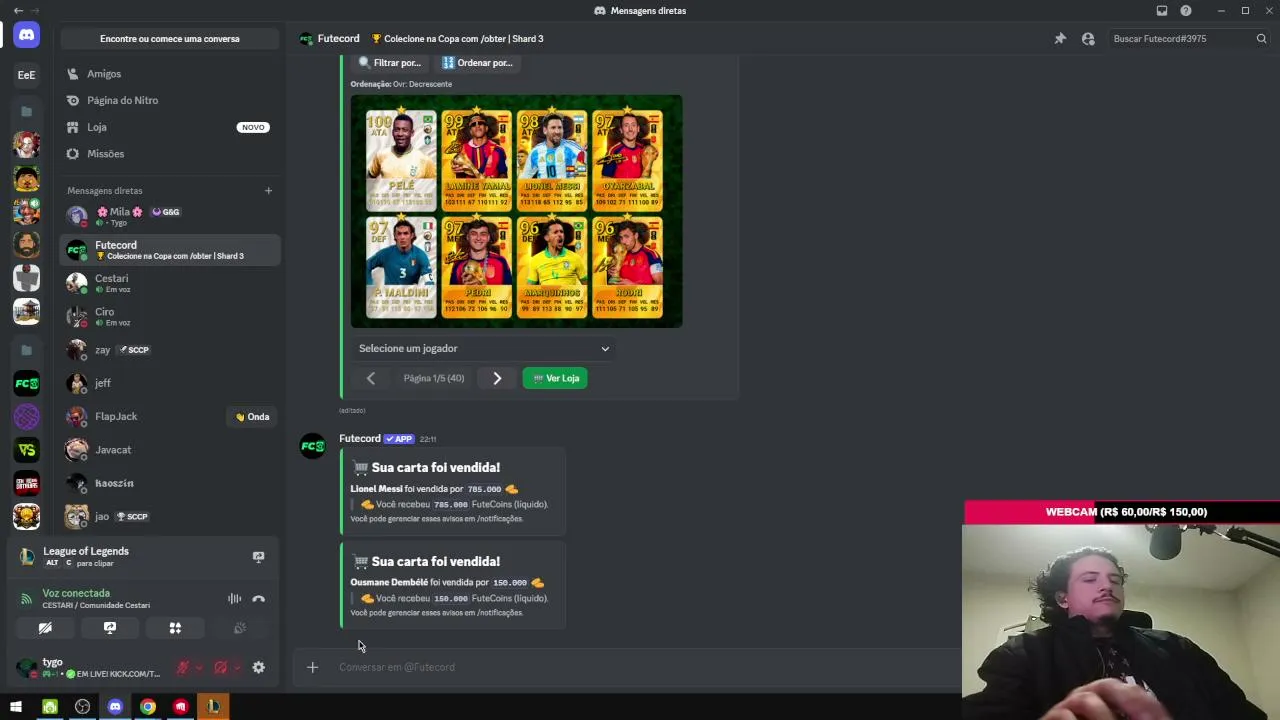The image size is (1280, 720).
Task: Click the 'Página 1/5 (40)' page indicator
Action: 434,378
